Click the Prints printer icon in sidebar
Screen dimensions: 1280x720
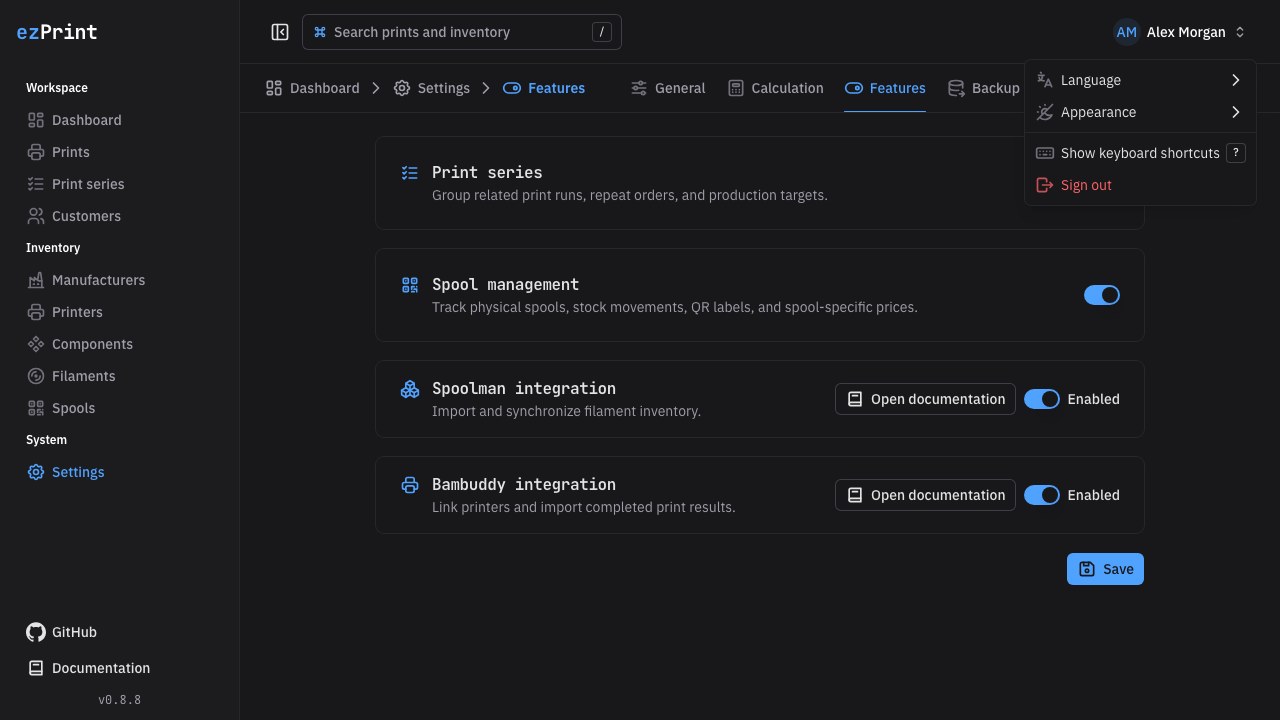tap(36, 152)
